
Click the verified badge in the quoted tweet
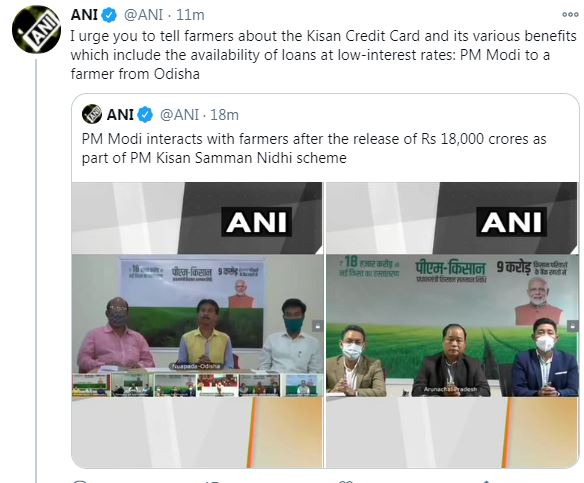point(145,115)
